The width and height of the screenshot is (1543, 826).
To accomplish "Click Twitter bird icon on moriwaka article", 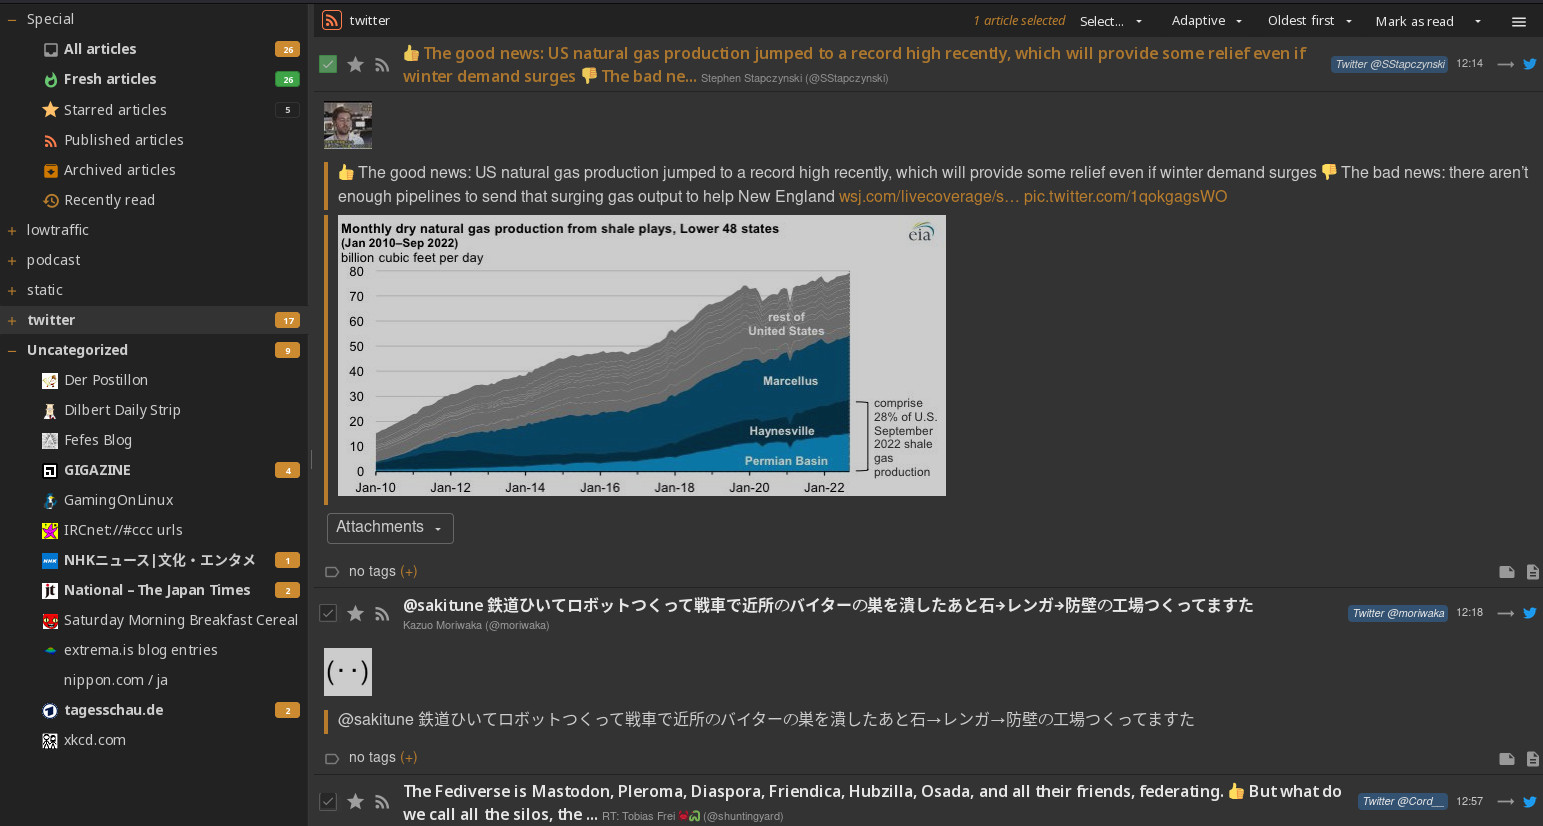I will tap(1530, 613).
